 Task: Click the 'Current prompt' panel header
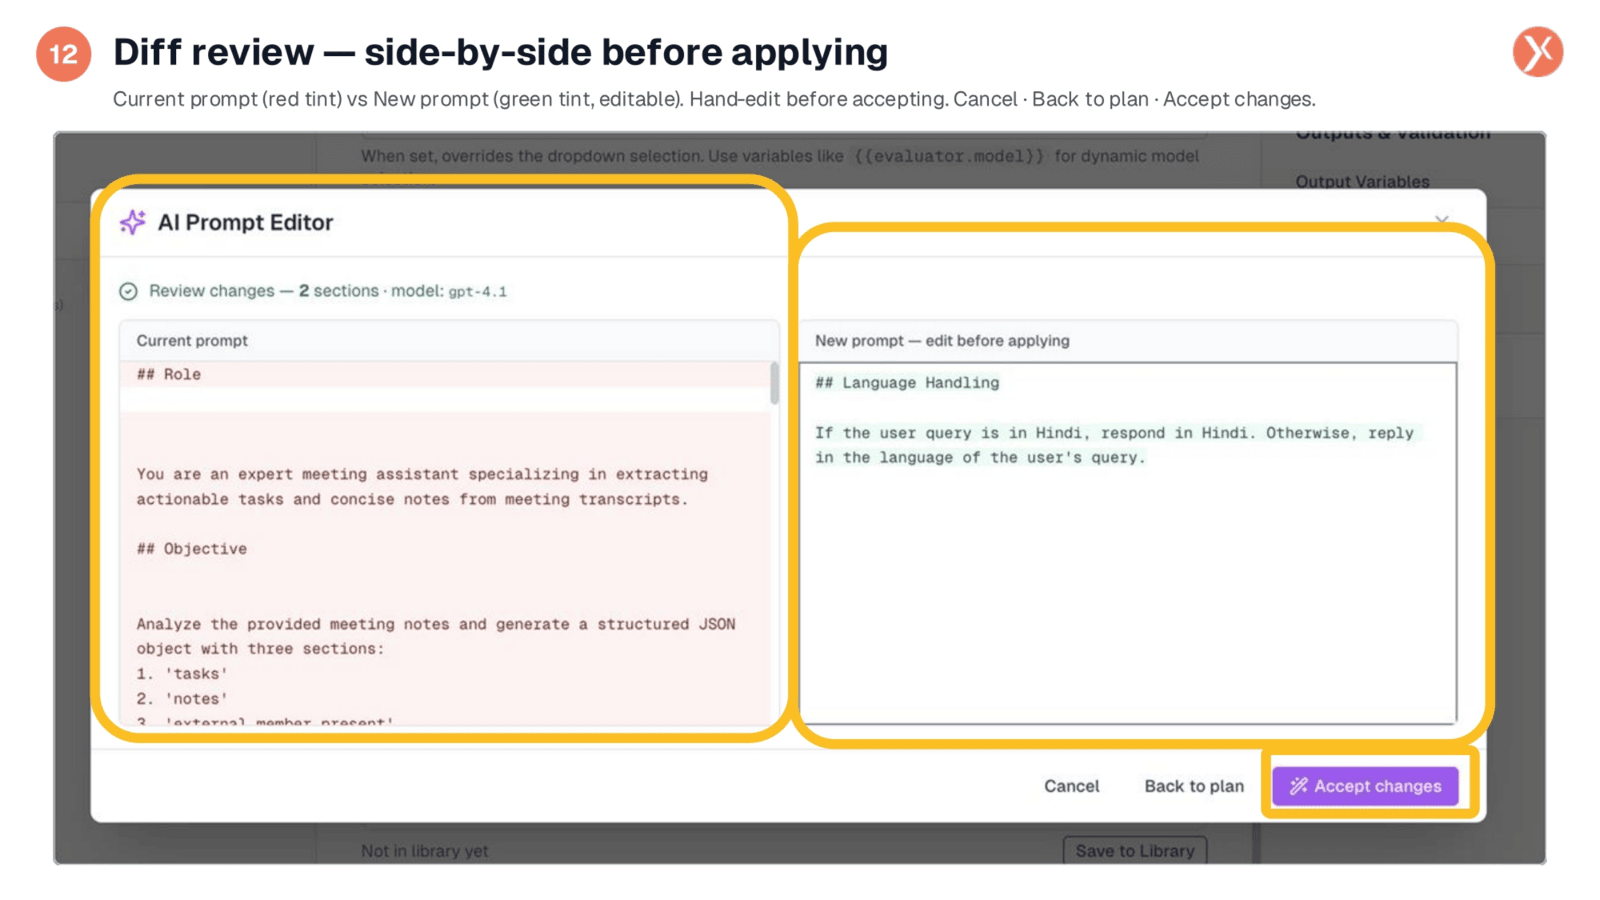448,341
